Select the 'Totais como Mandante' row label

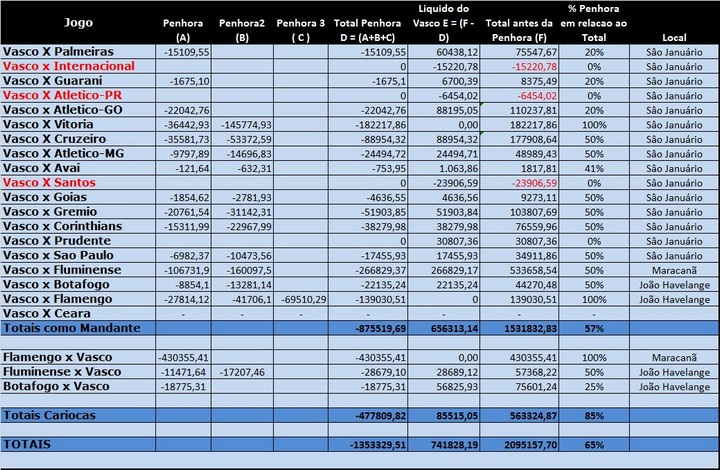pos(72,328)
